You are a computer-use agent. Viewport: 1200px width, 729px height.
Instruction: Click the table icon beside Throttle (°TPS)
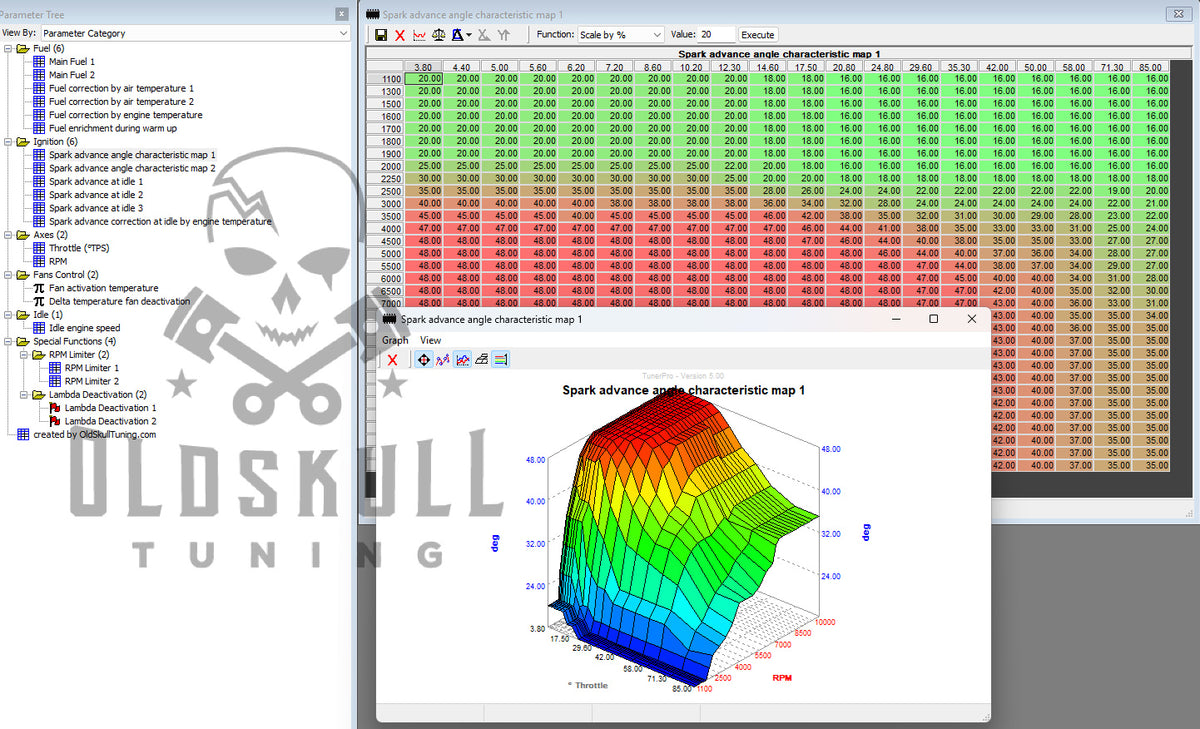click(x=39, y=248)
